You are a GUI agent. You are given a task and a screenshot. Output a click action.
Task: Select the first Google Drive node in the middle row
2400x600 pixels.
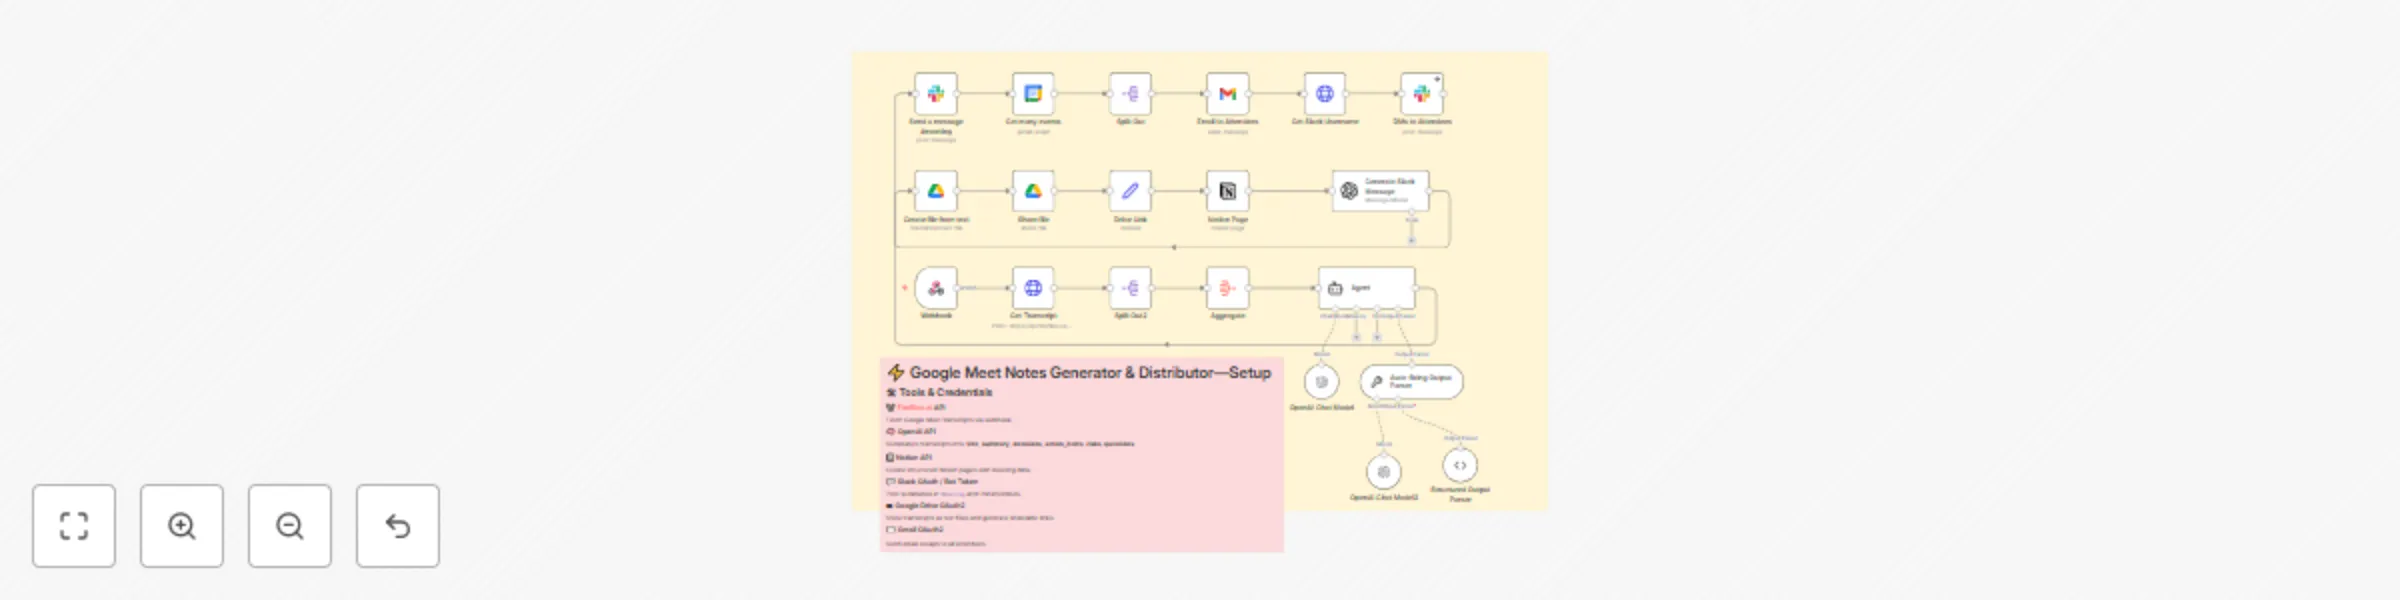[x=936, y=191]
